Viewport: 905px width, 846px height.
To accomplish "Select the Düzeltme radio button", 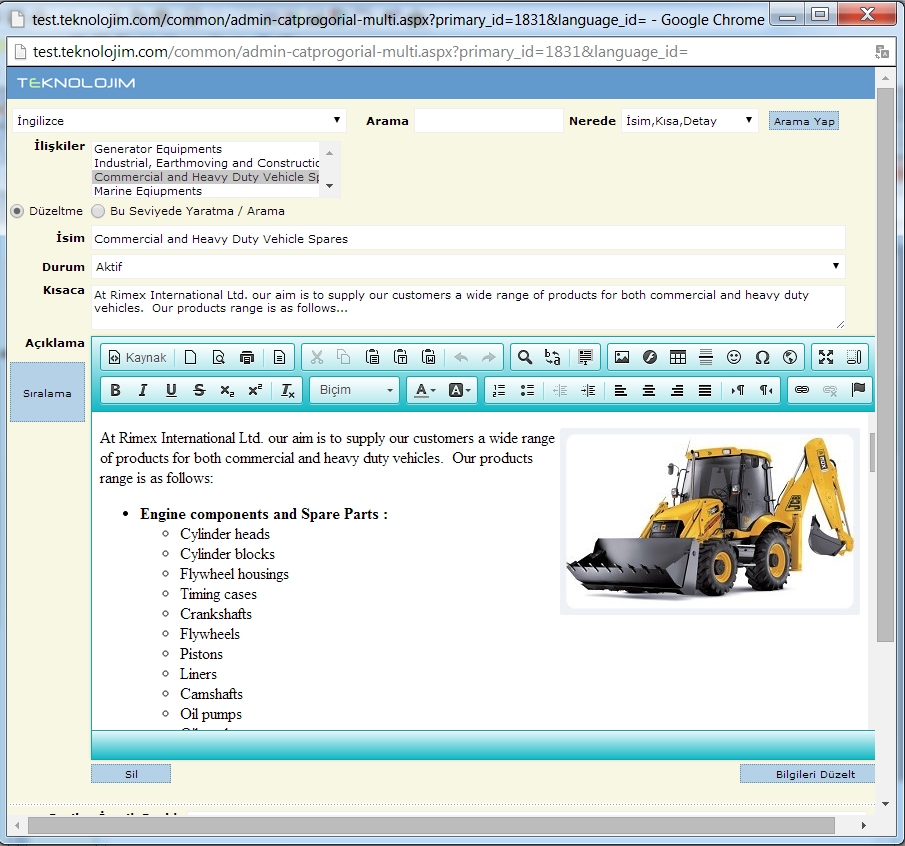I will 17,211.
